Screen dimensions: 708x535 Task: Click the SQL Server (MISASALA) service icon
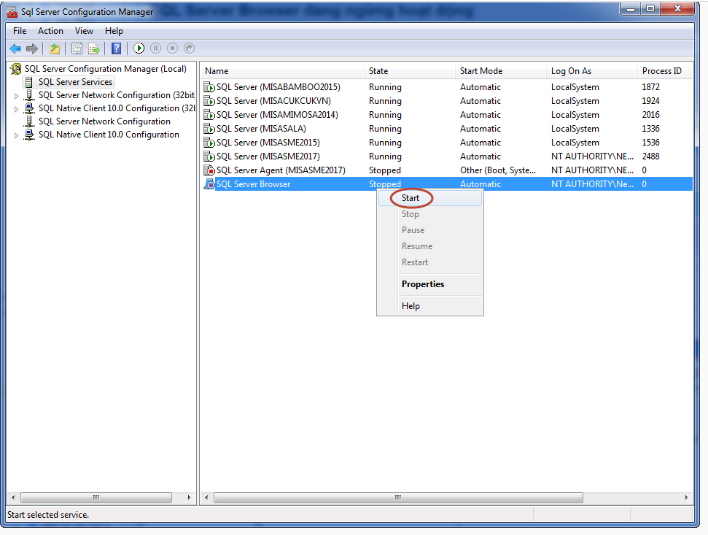pos(209,129)
